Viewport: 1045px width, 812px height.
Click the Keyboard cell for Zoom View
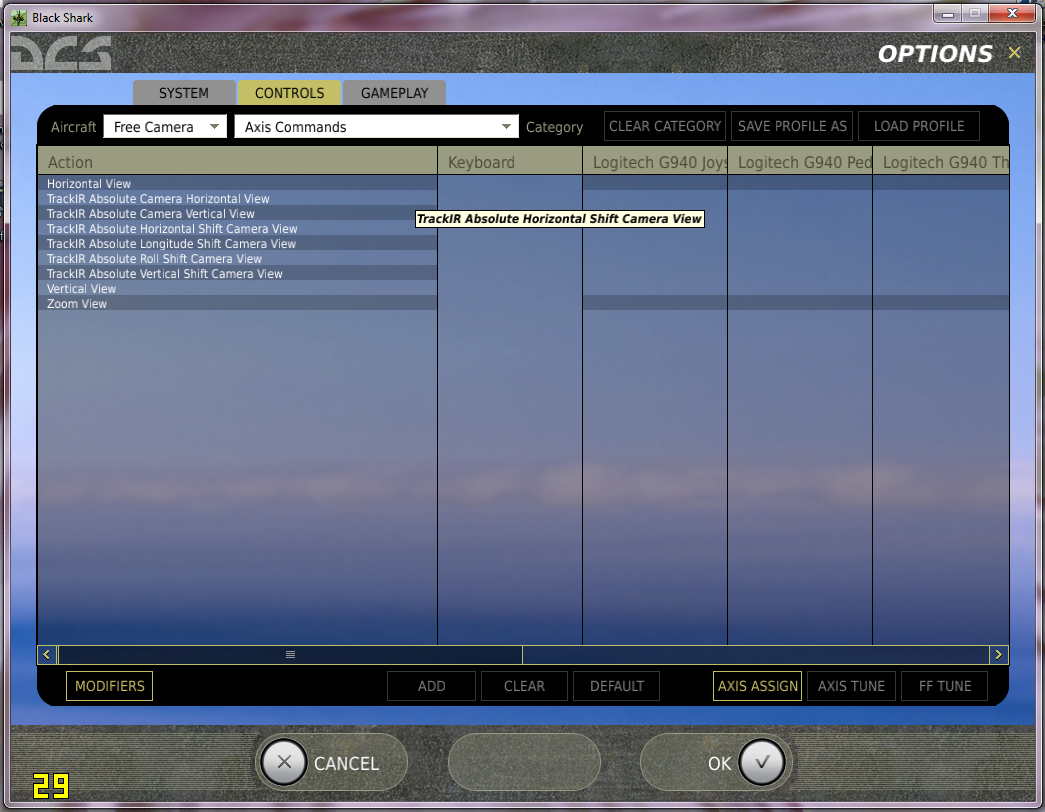510,303
